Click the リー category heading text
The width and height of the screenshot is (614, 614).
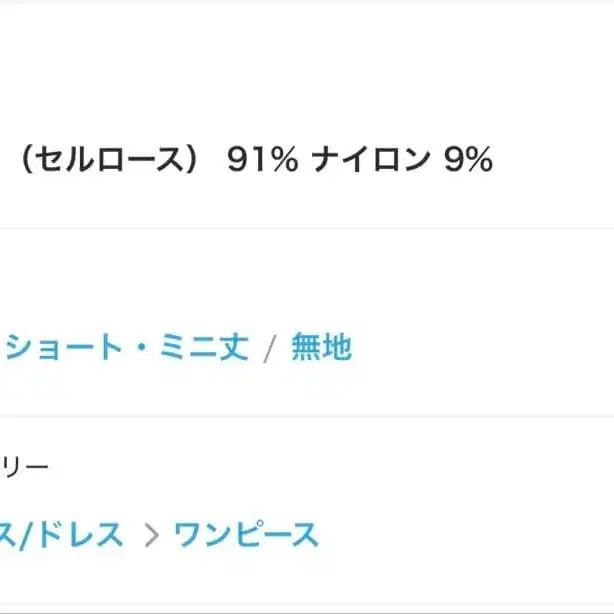[24, 466]
